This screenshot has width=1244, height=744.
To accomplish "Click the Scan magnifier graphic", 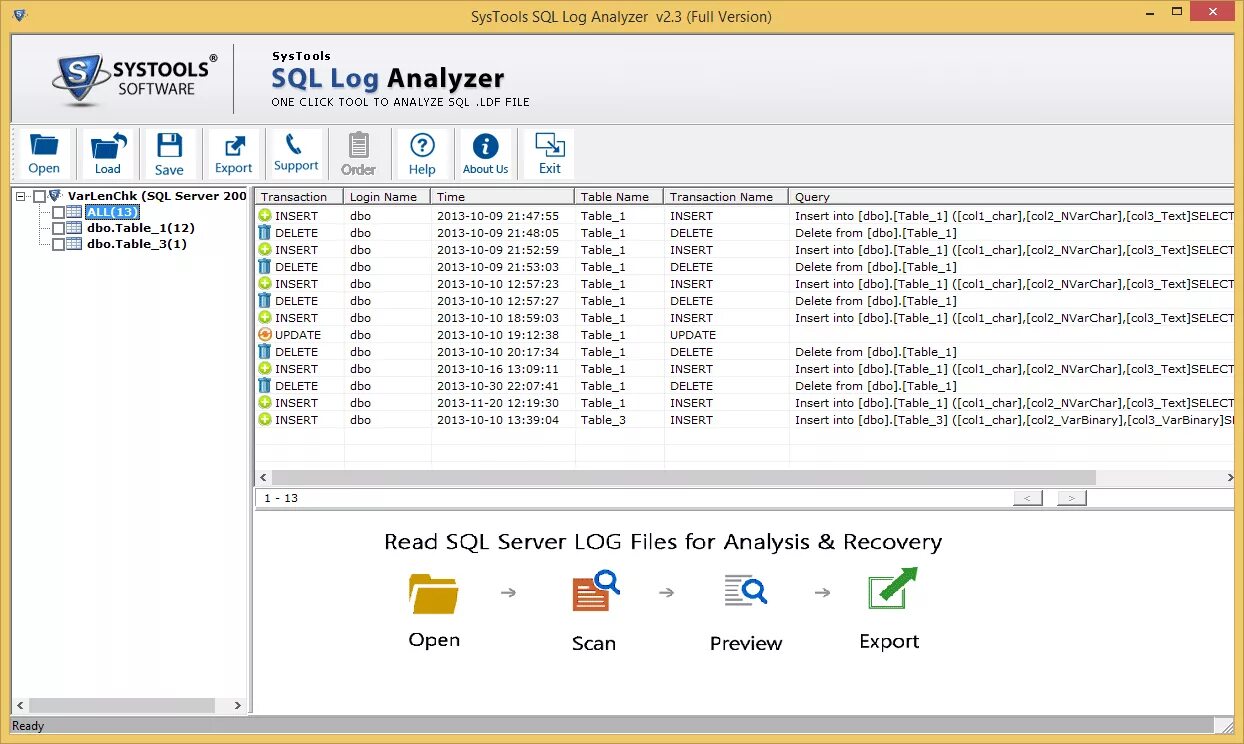I will point(595,590).
